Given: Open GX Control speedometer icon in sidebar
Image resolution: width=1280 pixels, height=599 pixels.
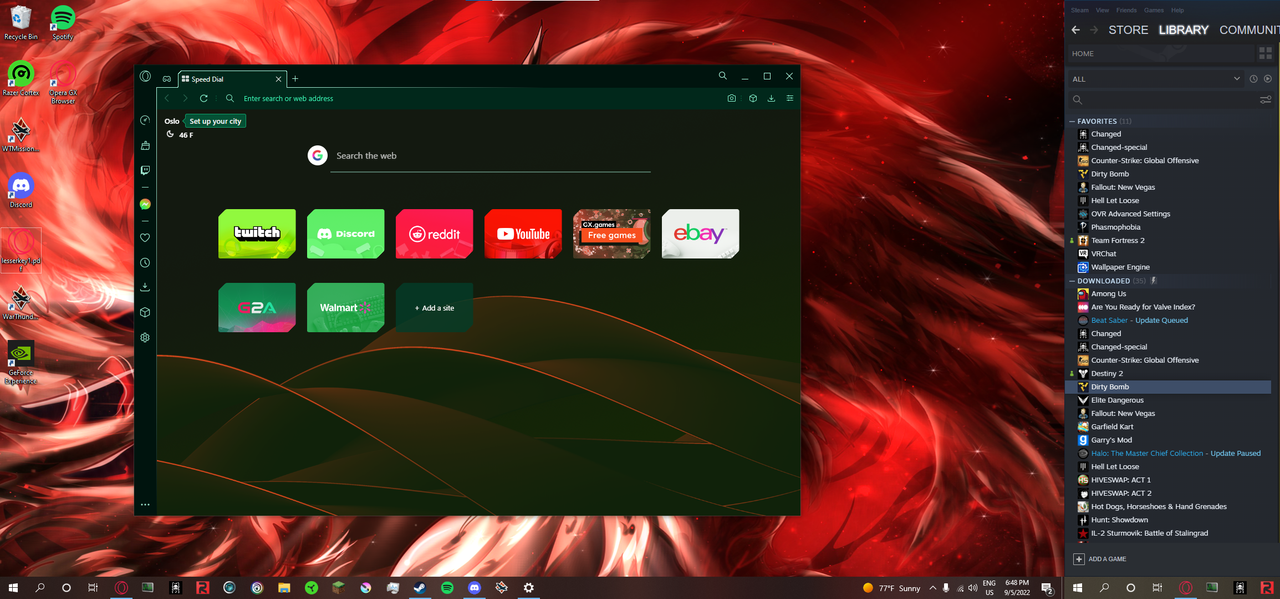Looking at the screenshot, I should 145,120.
